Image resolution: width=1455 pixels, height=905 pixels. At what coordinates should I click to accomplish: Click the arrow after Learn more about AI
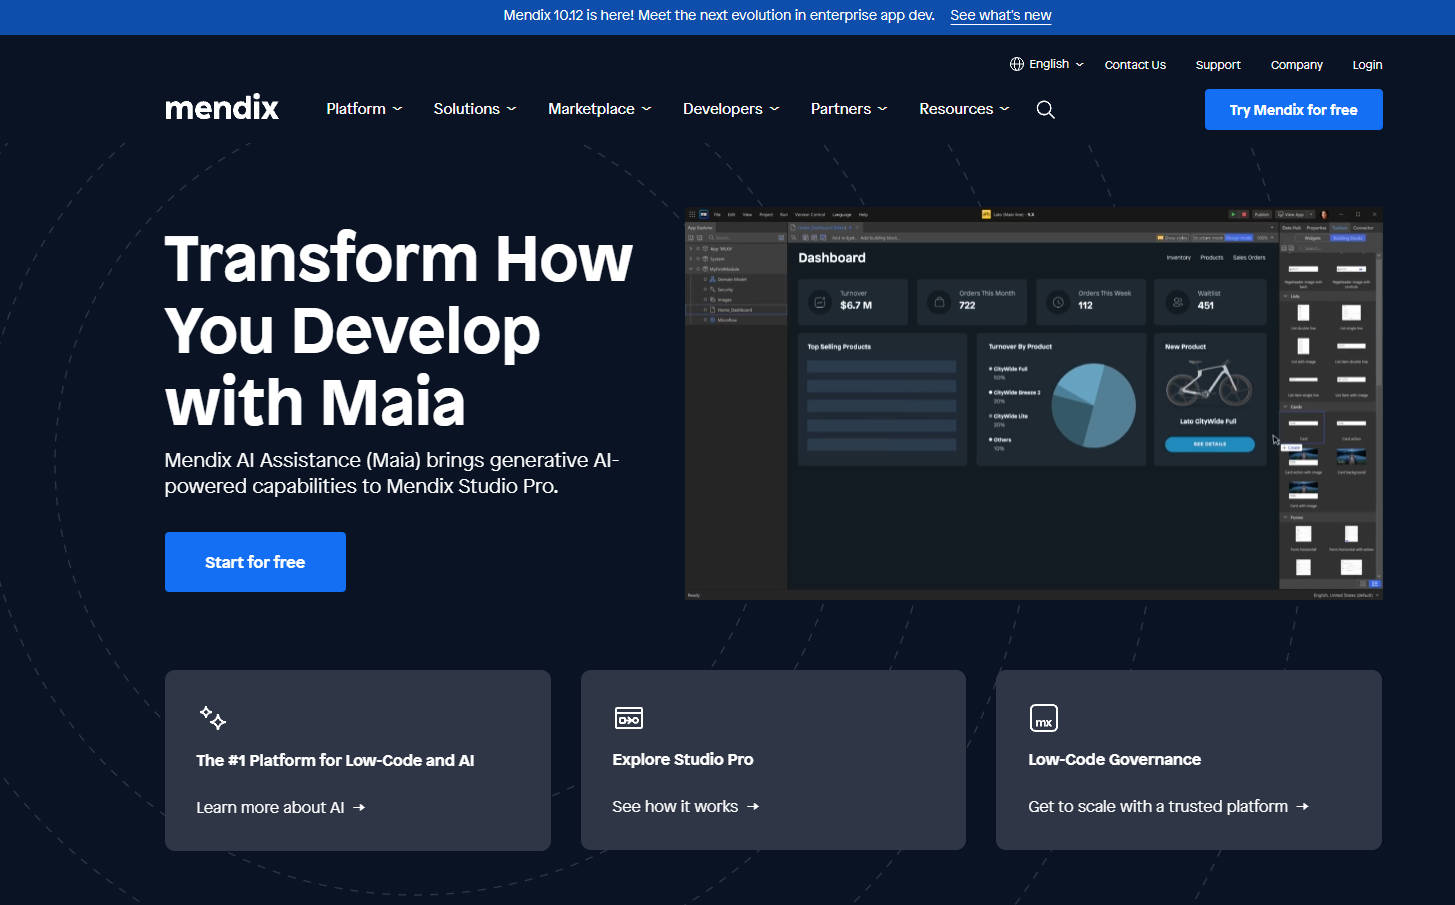359,807
